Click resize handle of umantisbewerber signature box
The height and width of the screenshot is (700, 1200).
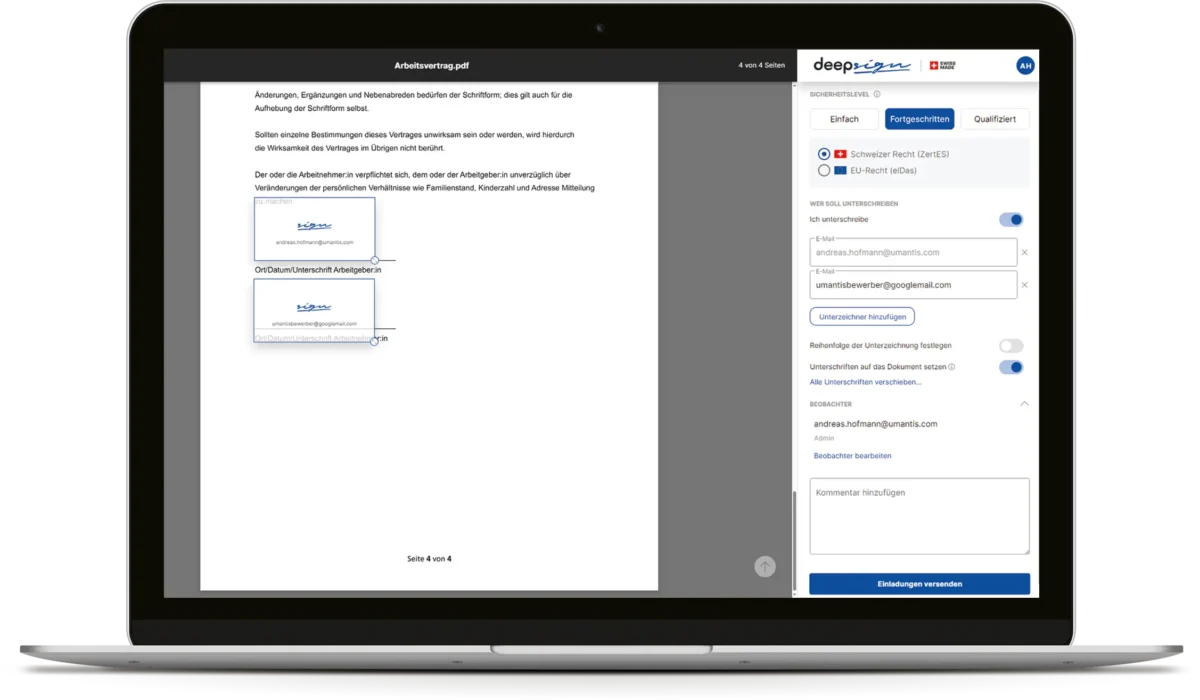coord(375,342)
